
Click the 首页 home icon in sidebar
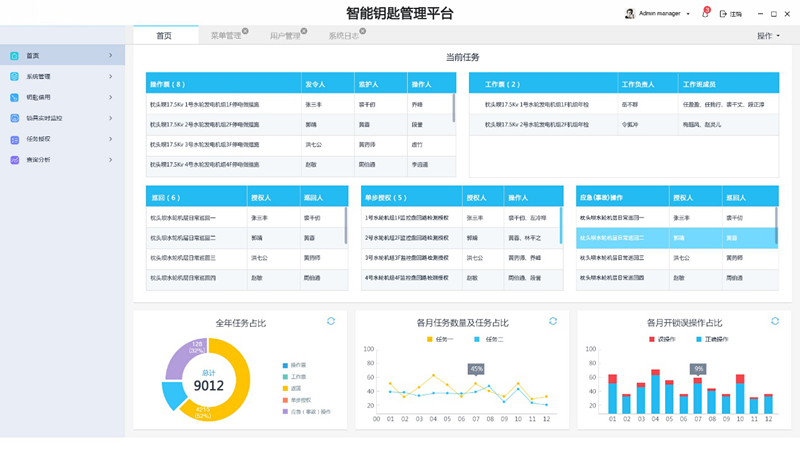[x=14, y=56]
